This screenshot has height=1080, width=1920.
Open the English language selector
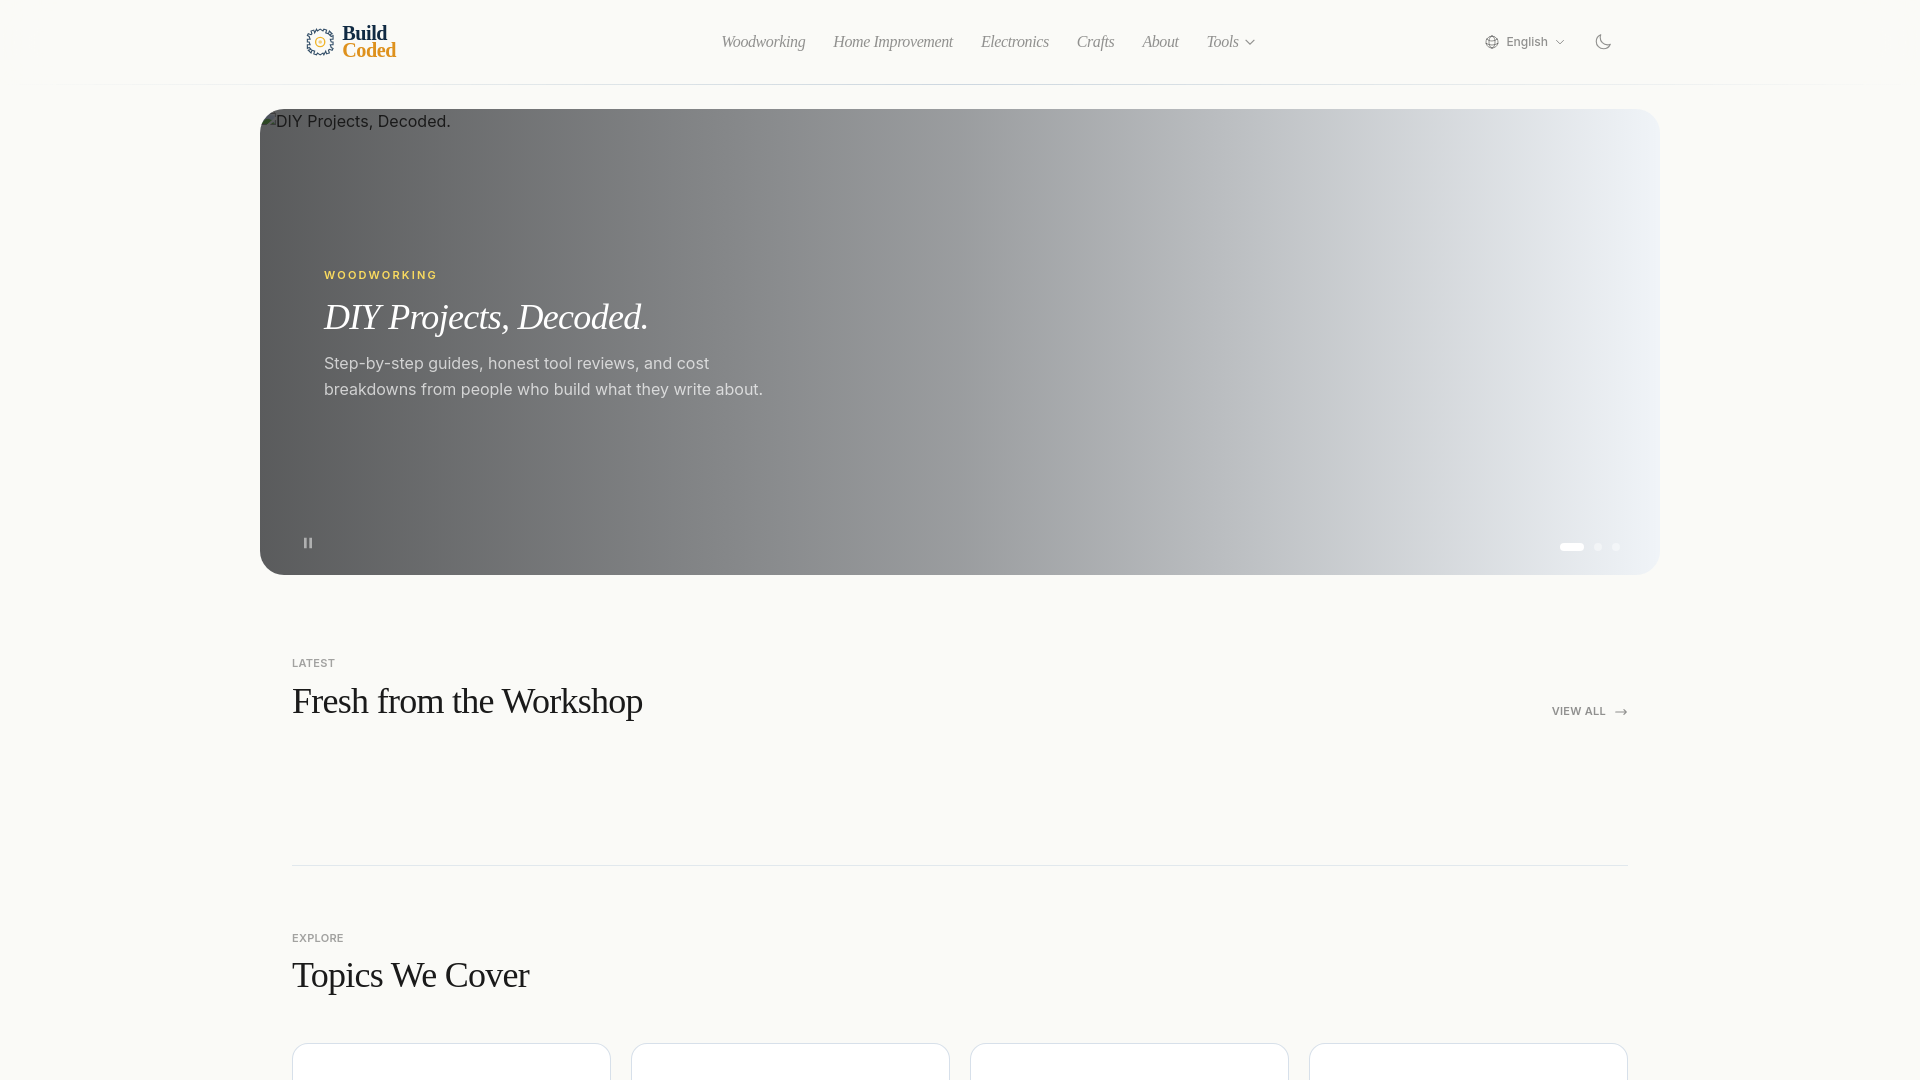tap(1525, 42)
